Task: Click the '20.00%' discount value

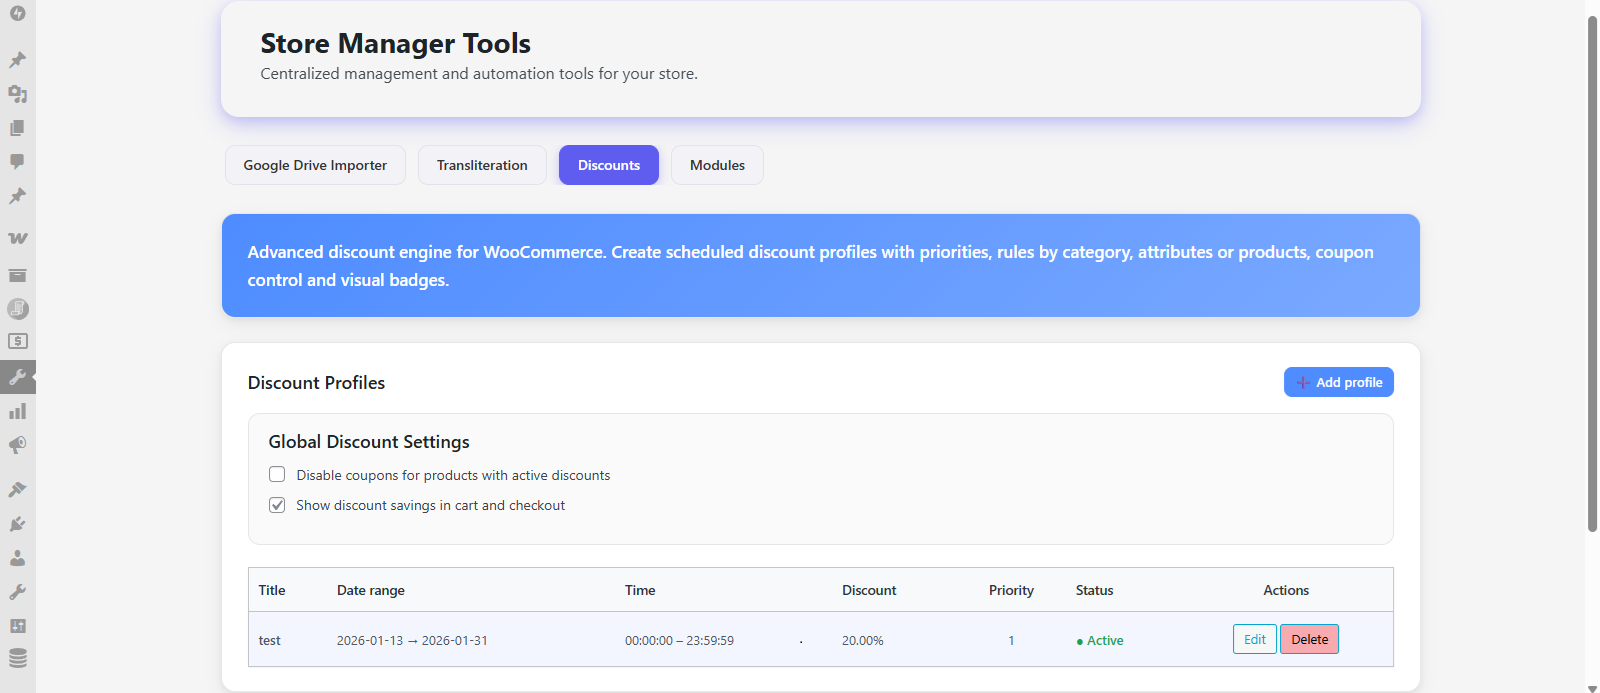Action: click(863, 640)
